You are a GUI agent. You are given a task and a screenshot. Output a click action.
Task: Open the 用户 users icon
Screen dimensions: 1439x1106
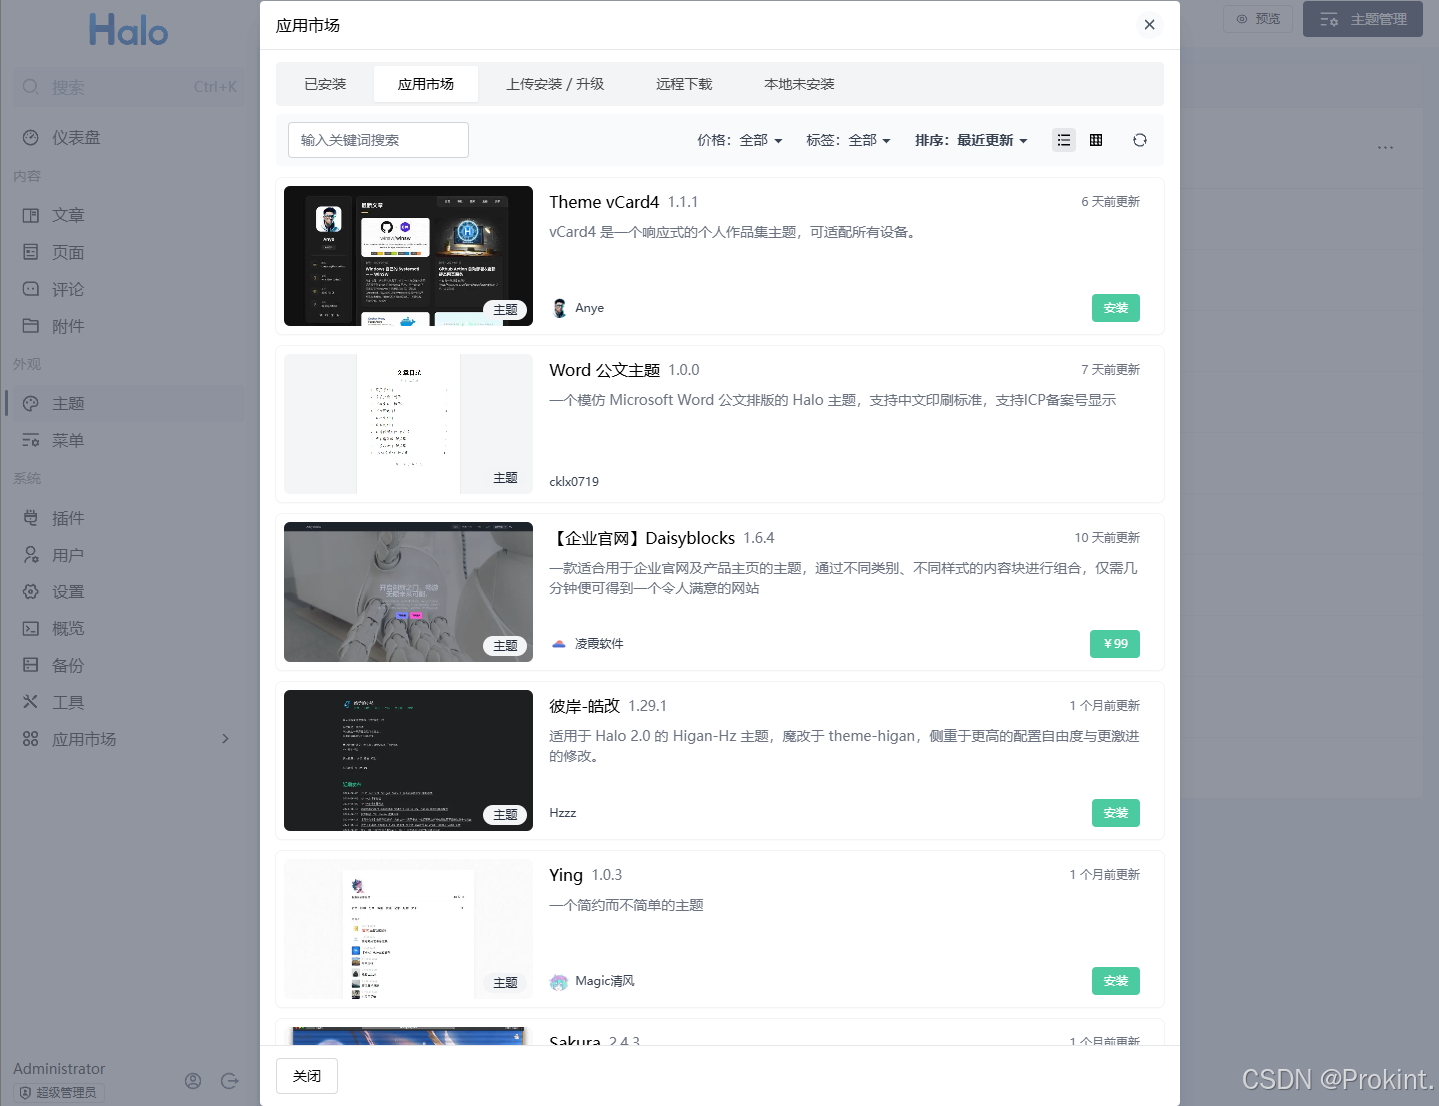(31, 555)
